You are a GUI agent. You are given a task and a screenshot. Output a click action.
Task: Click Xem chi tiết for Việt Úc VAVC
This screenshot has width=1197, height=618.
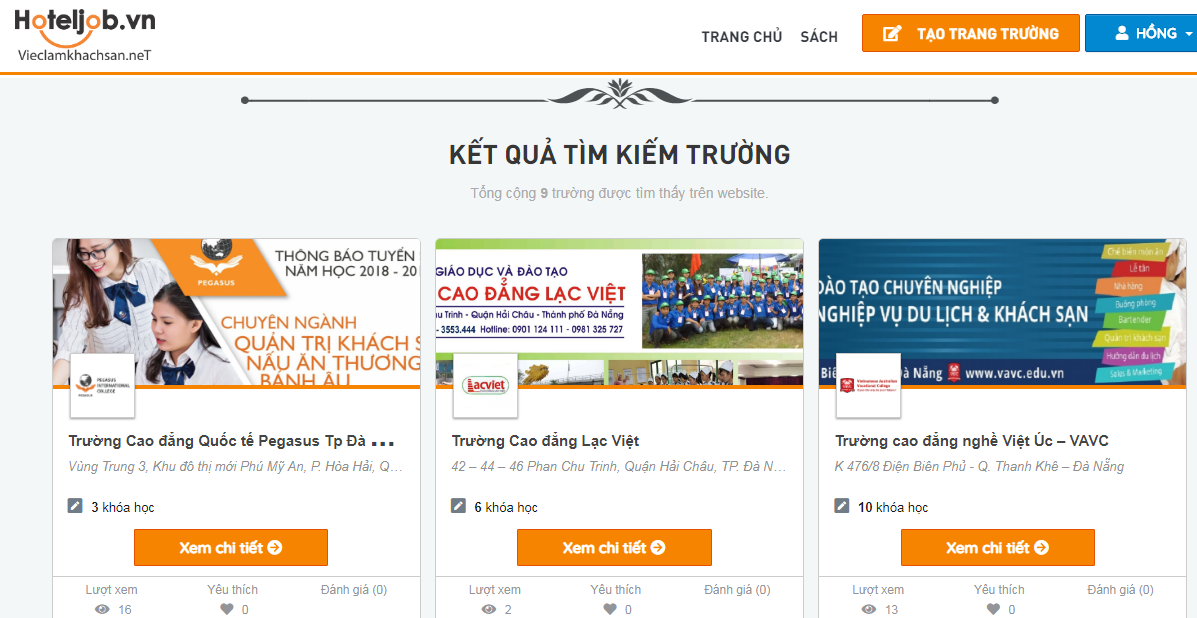tap(998, 548)
